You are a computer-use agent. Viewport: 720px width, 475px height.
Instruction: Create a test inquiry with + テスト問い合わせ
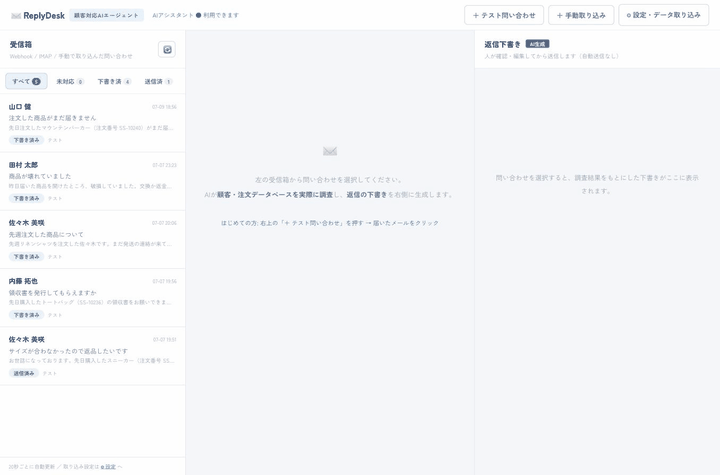click(504, 15)
